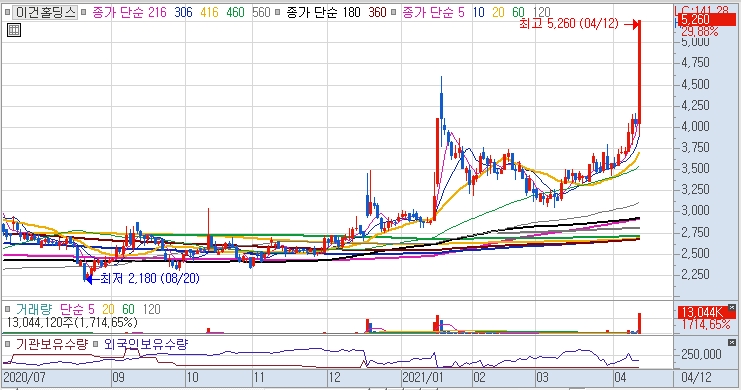Image resolution: width=741 pixels, height=390 pixels.
Task: Click the 4,000 price axis label
Action: tap(695, 126)
